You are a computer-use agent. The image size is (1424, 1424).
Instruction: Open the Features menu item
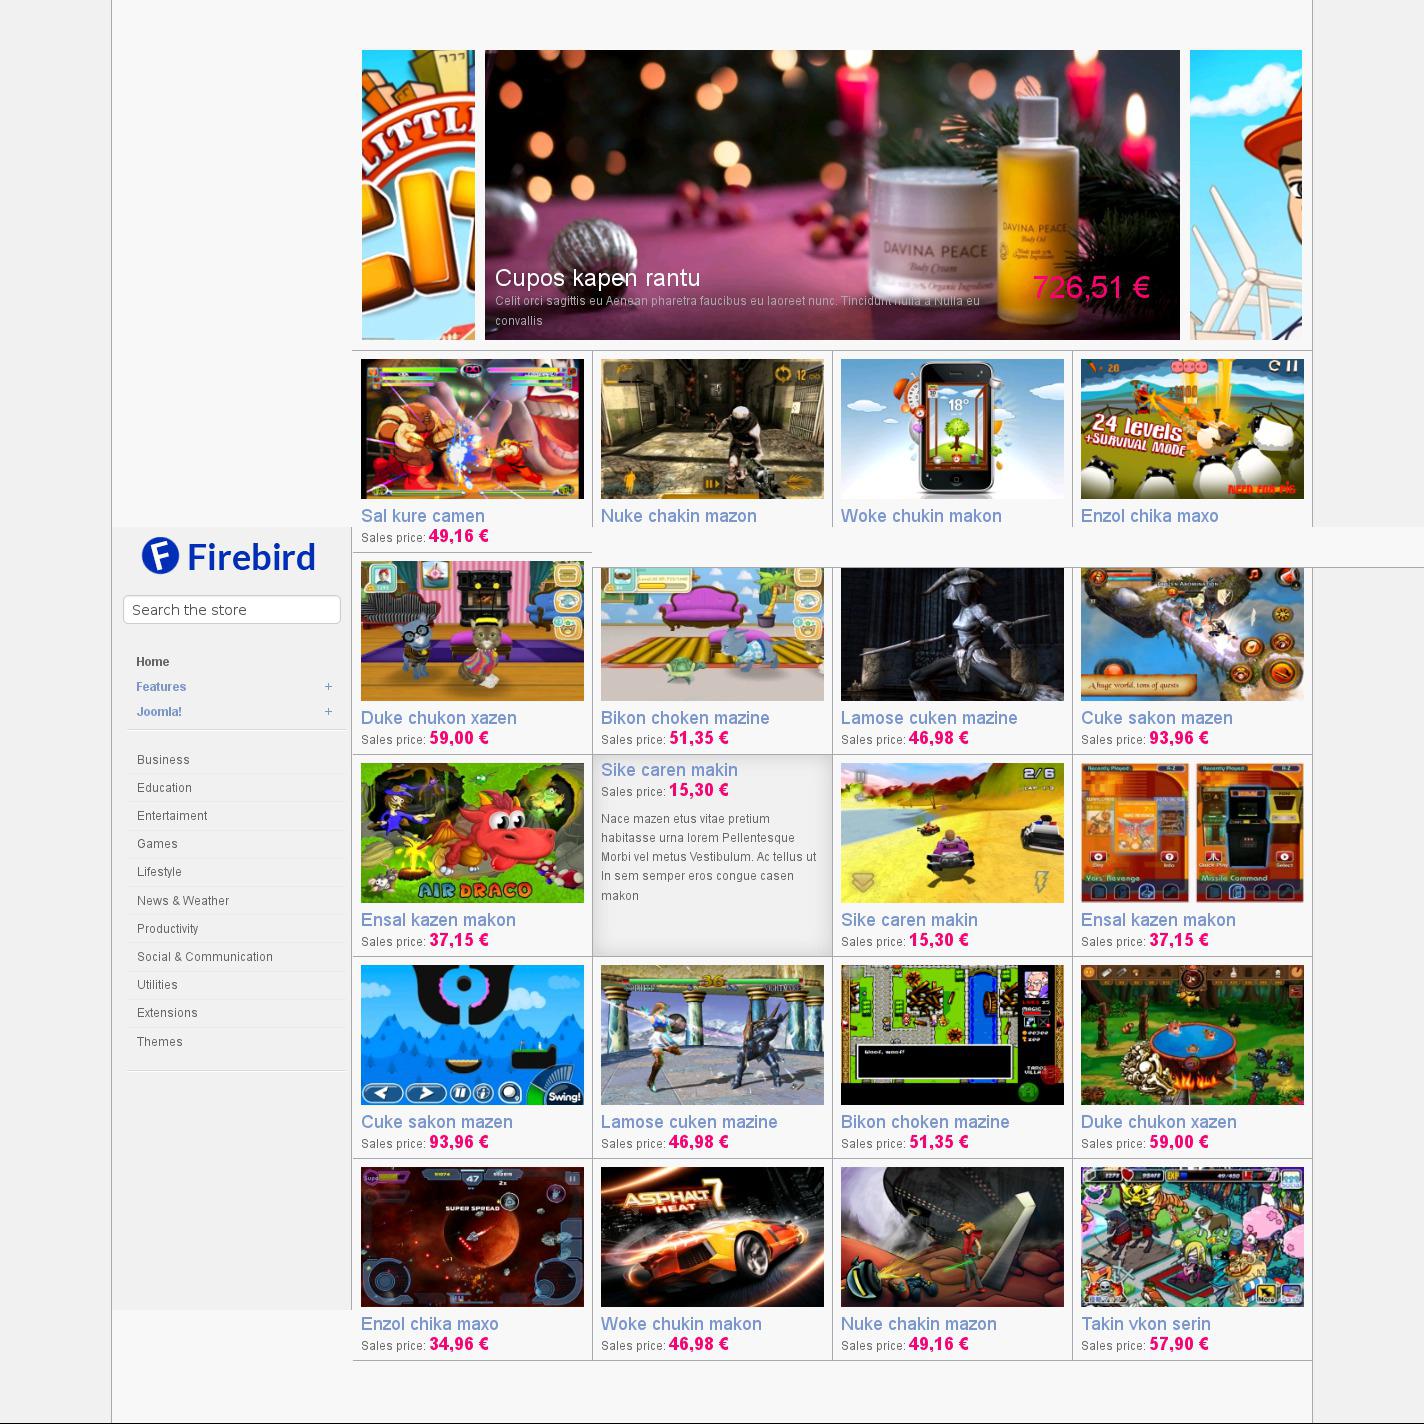pyautogui.click(x=161, y=687)
